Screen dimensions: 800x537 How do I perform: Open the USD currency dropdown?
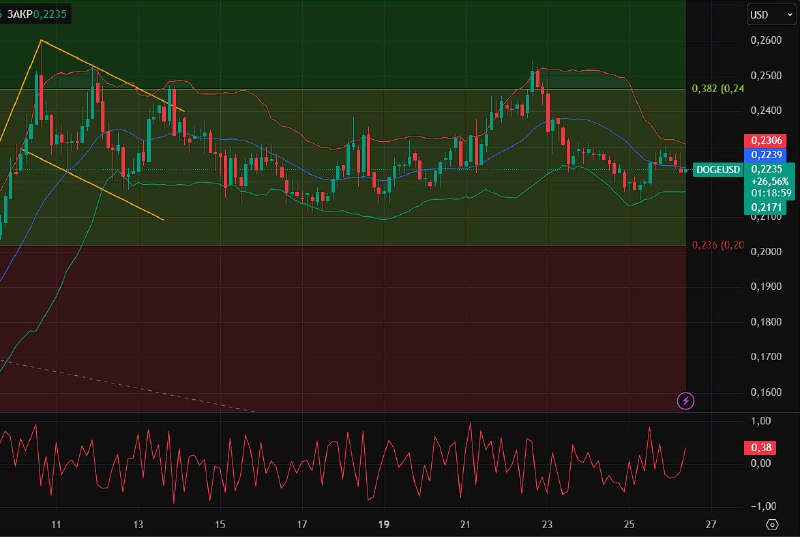click(x=771, y=15)
